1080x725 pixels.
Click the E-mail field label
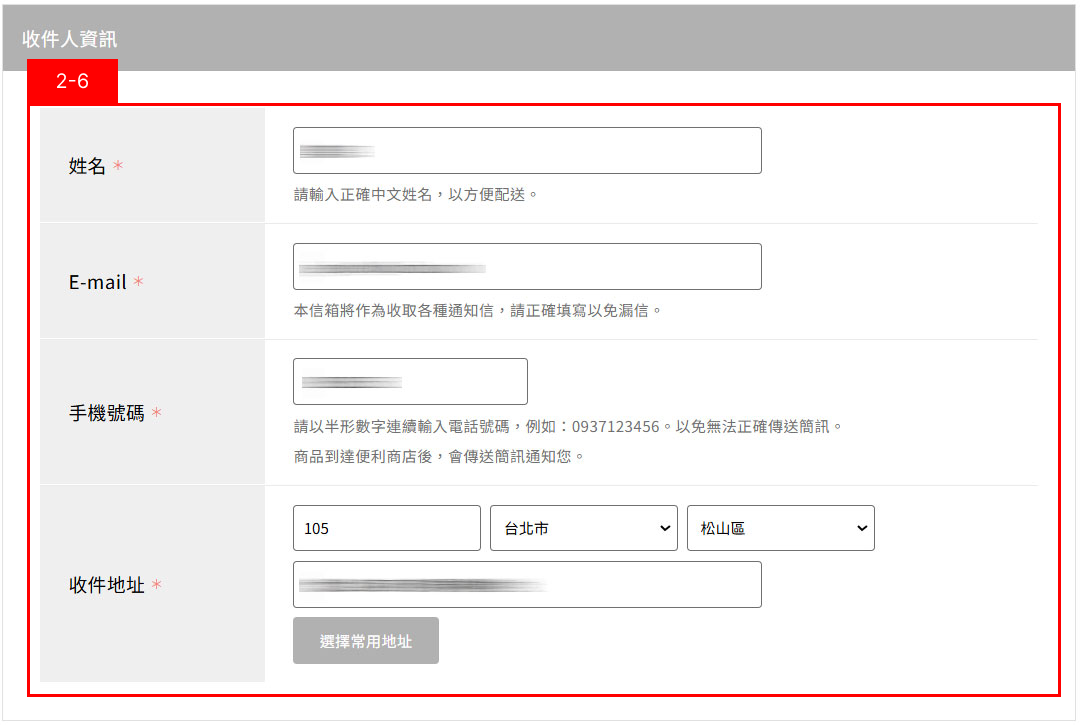tap(97, 283)
